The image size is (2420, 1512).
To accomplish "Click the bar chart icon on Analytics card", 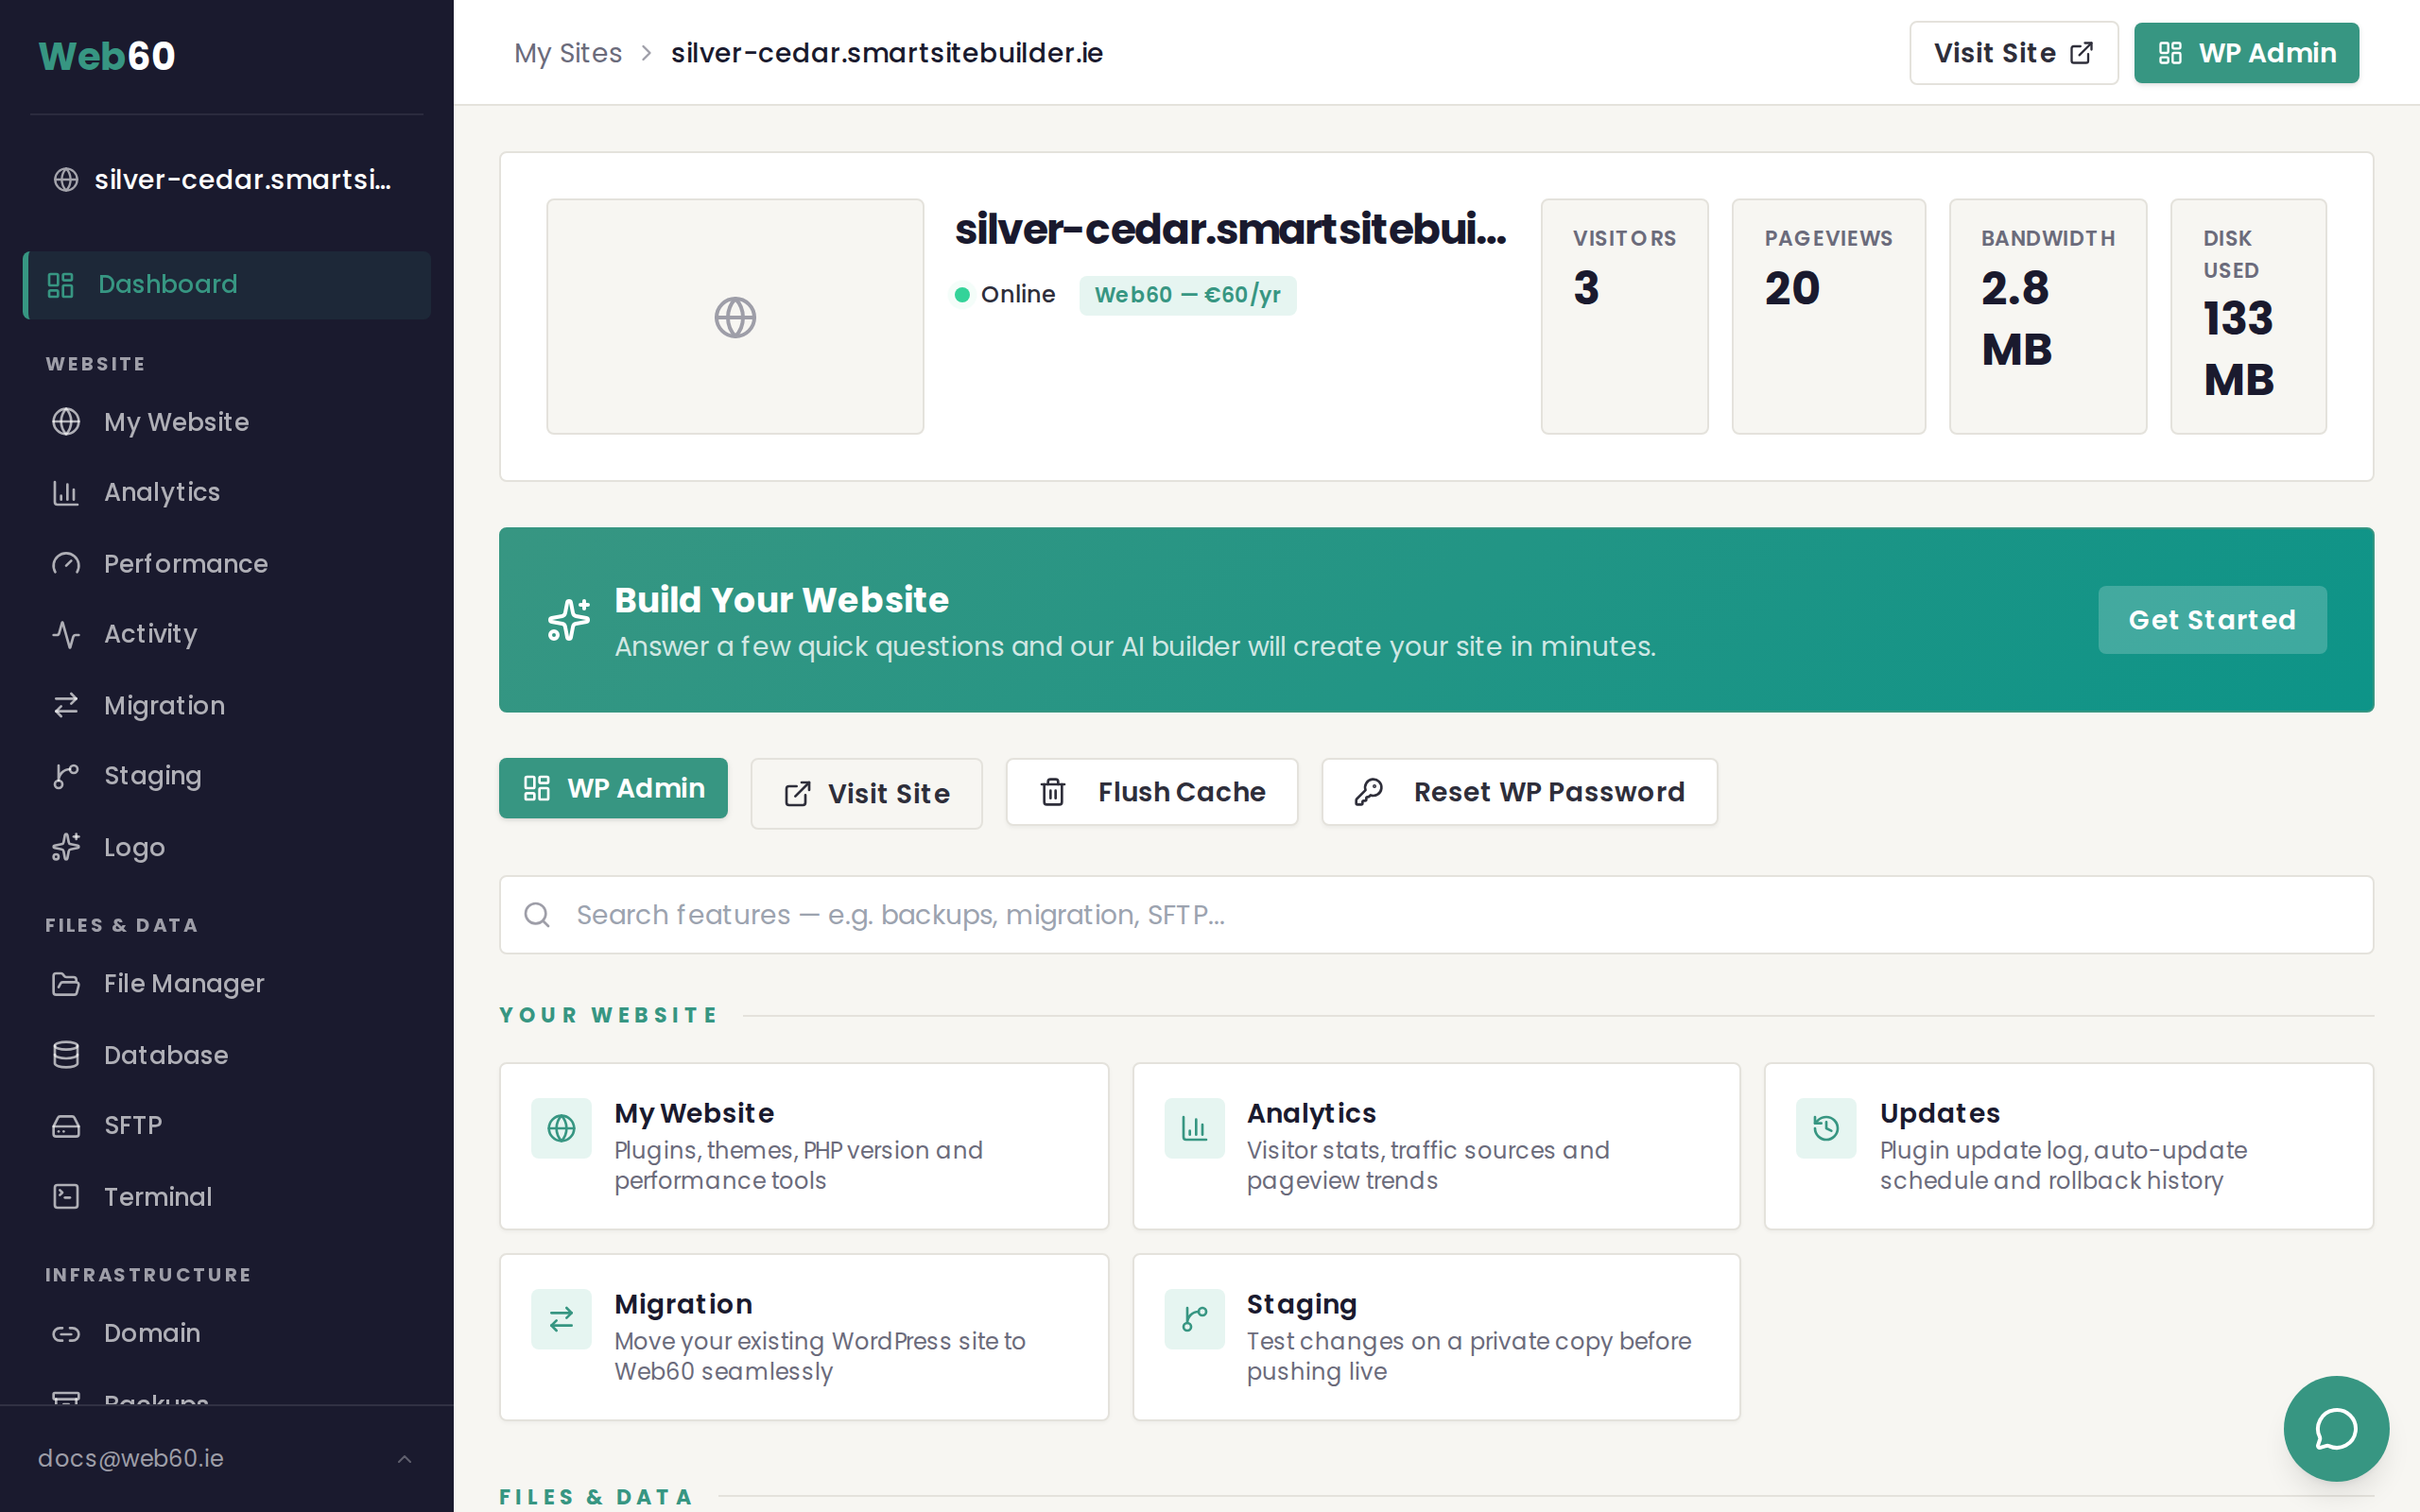I will pos(1194,1128).
